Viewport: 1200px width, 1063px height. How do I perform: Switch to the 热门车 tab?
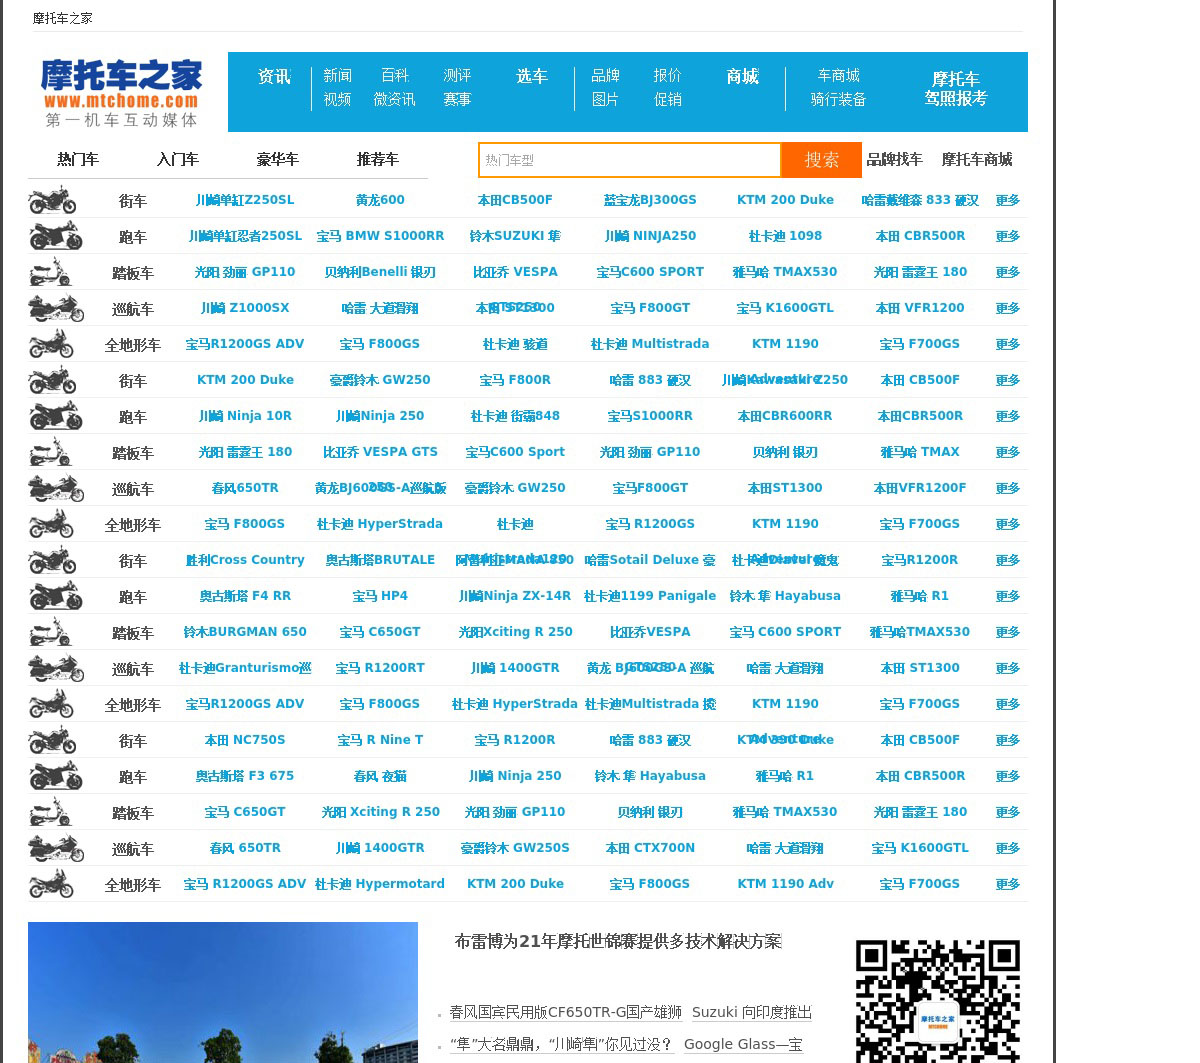78,160
